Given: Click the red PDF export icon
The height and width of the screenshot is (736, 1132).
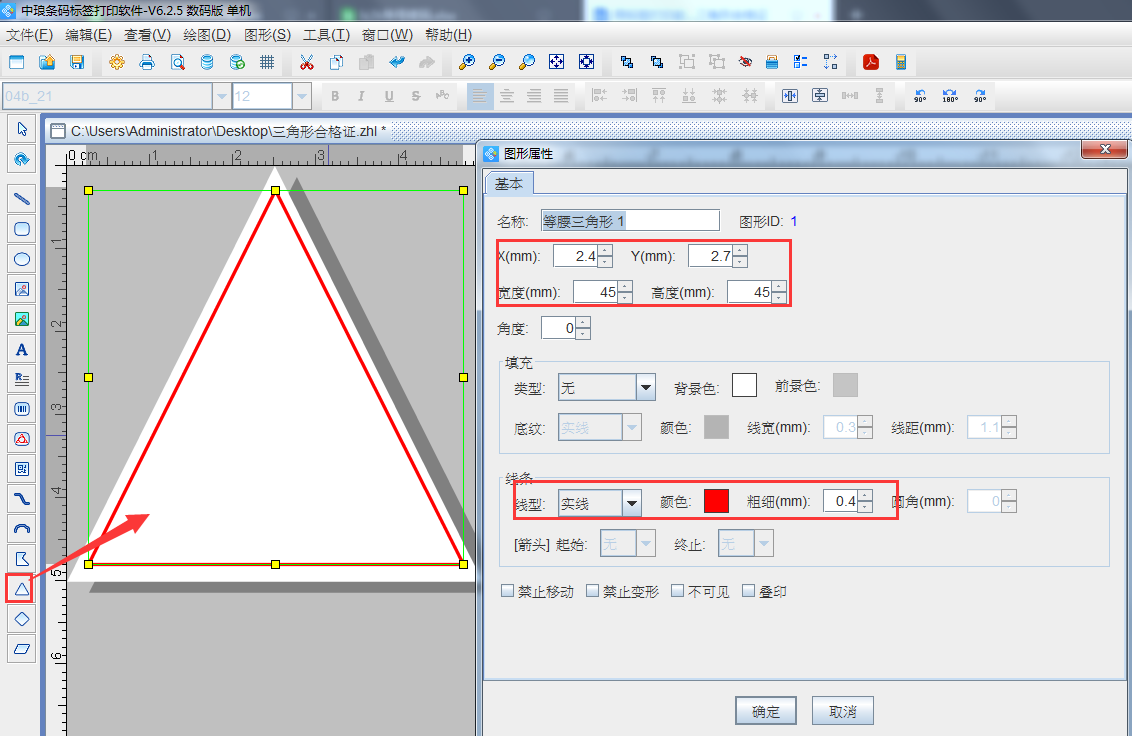Looking at the screenshot, I should 871,62.
